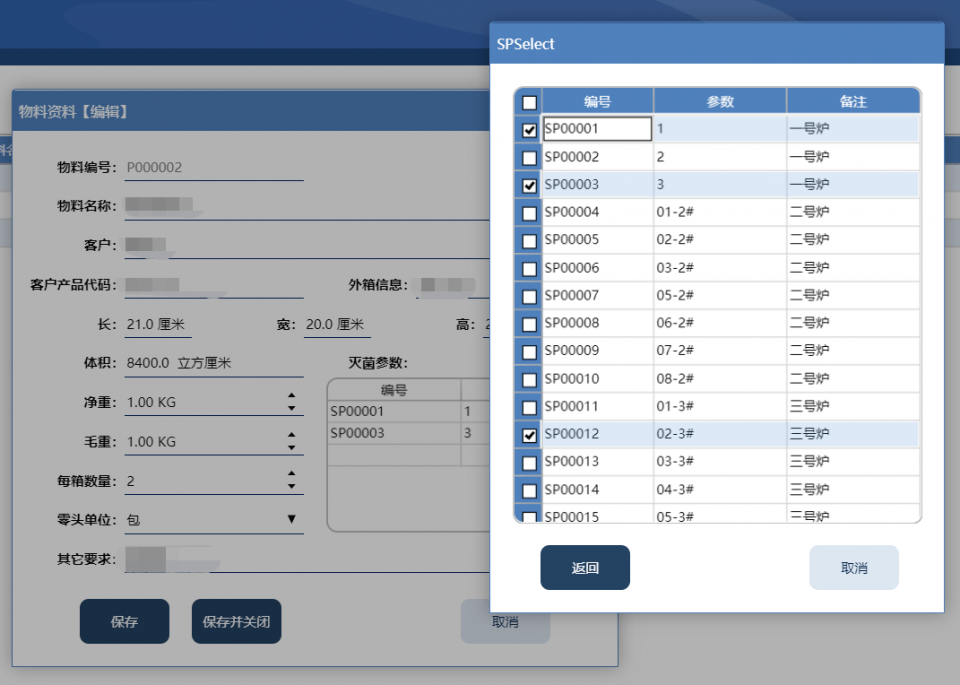Check the SP00002 row checkbox

click(x=530, y=157)
